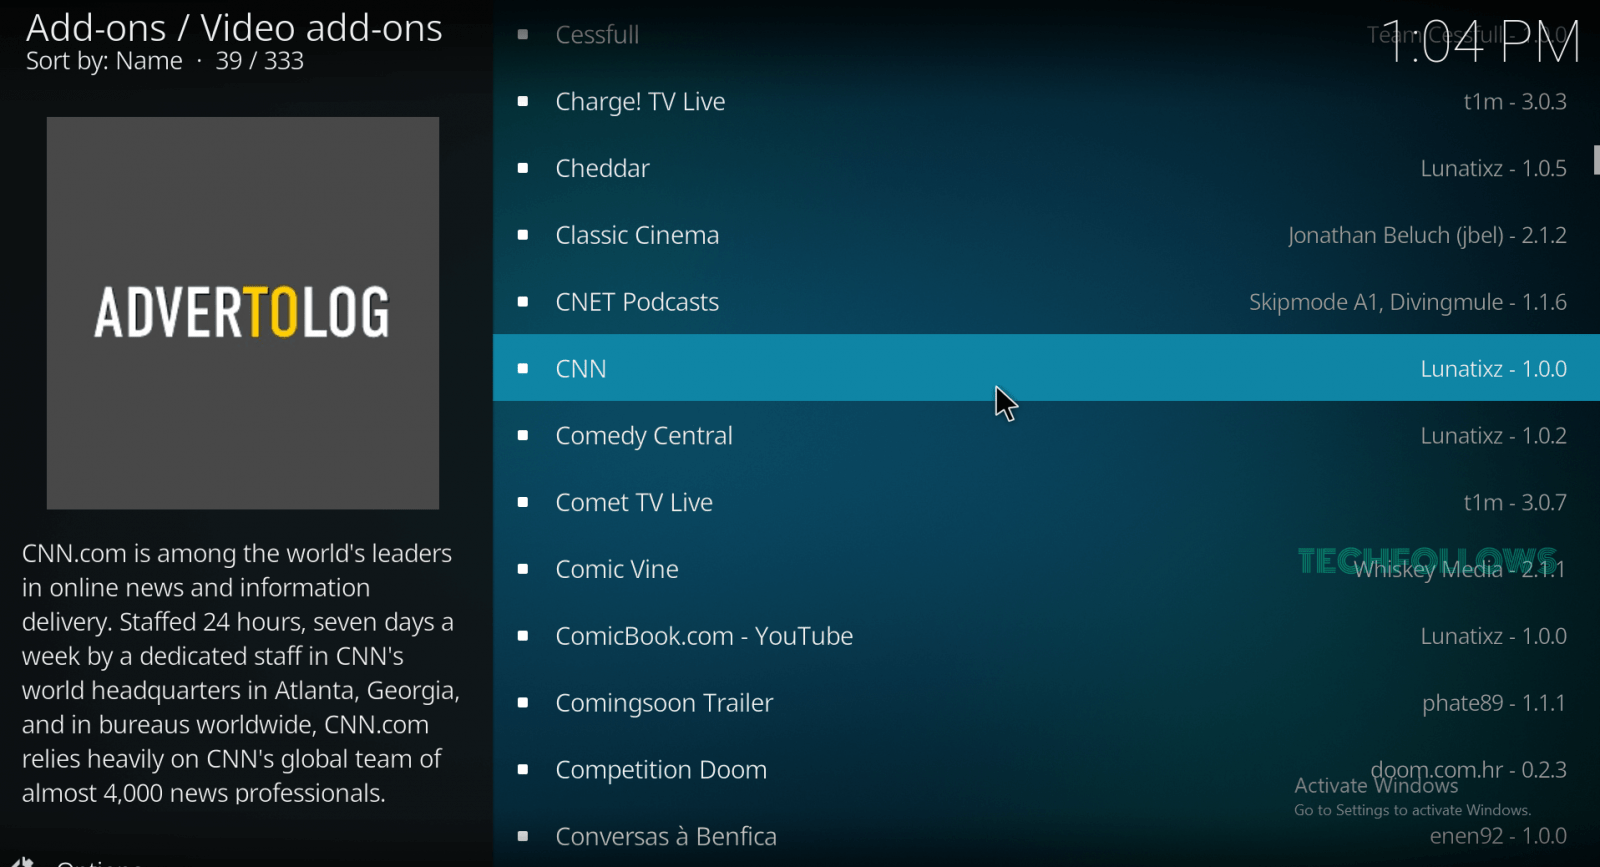Select Conversas à Benfica add-on

[x=1046, y=836]
